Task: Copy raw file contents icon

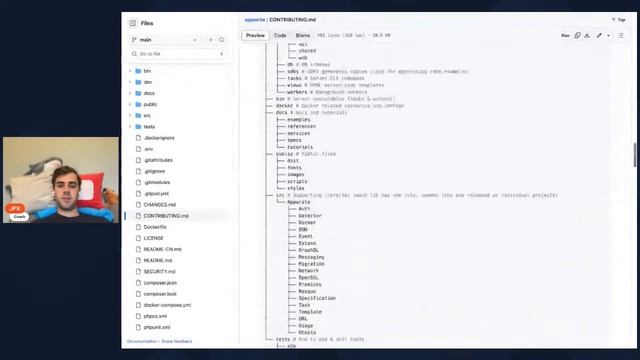Action: pyautogui.click(x=577, y=36)
